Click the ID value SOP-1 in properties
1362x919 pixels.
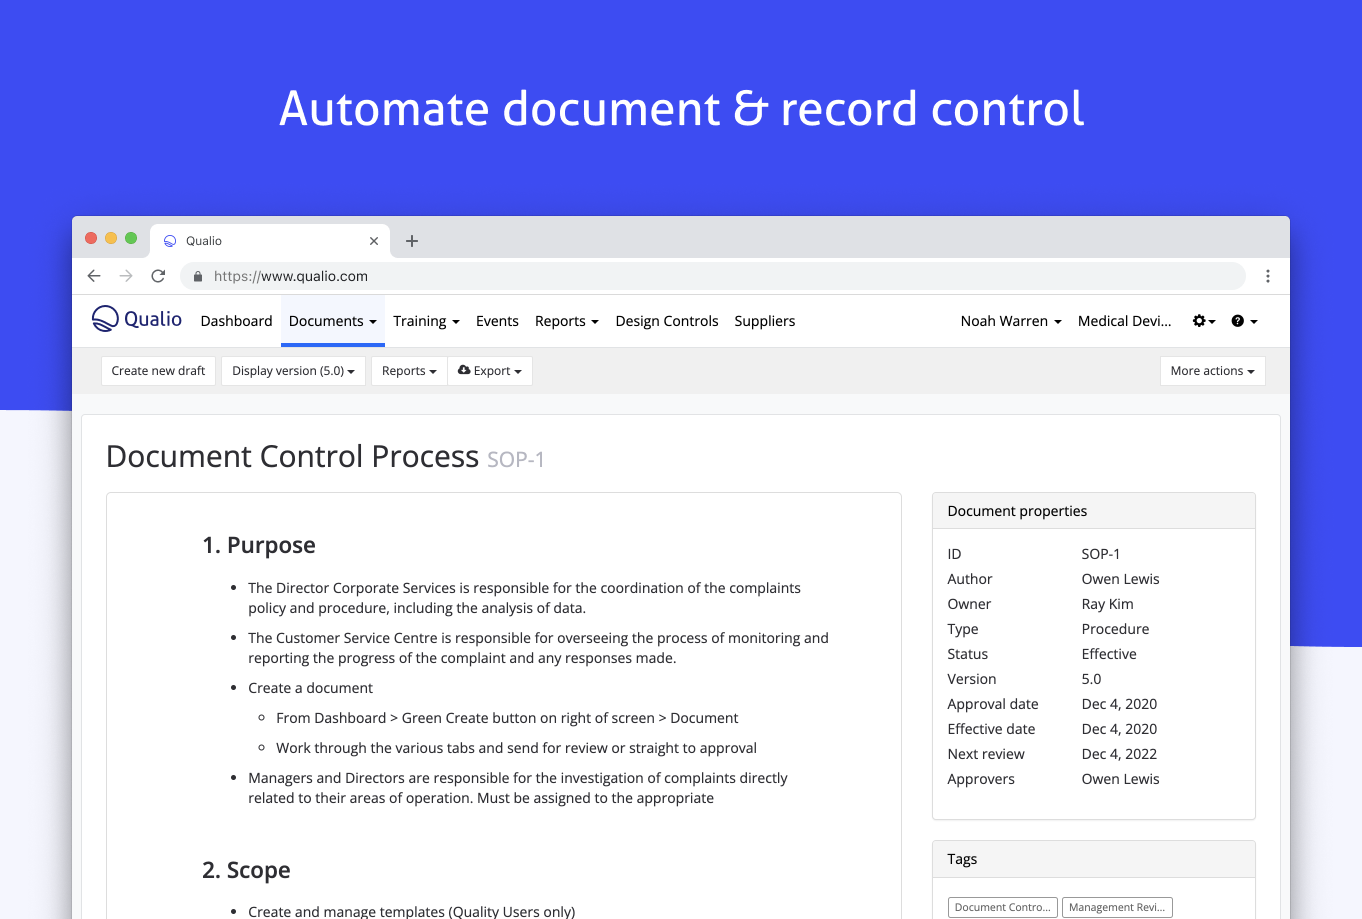coord(1101,554)
